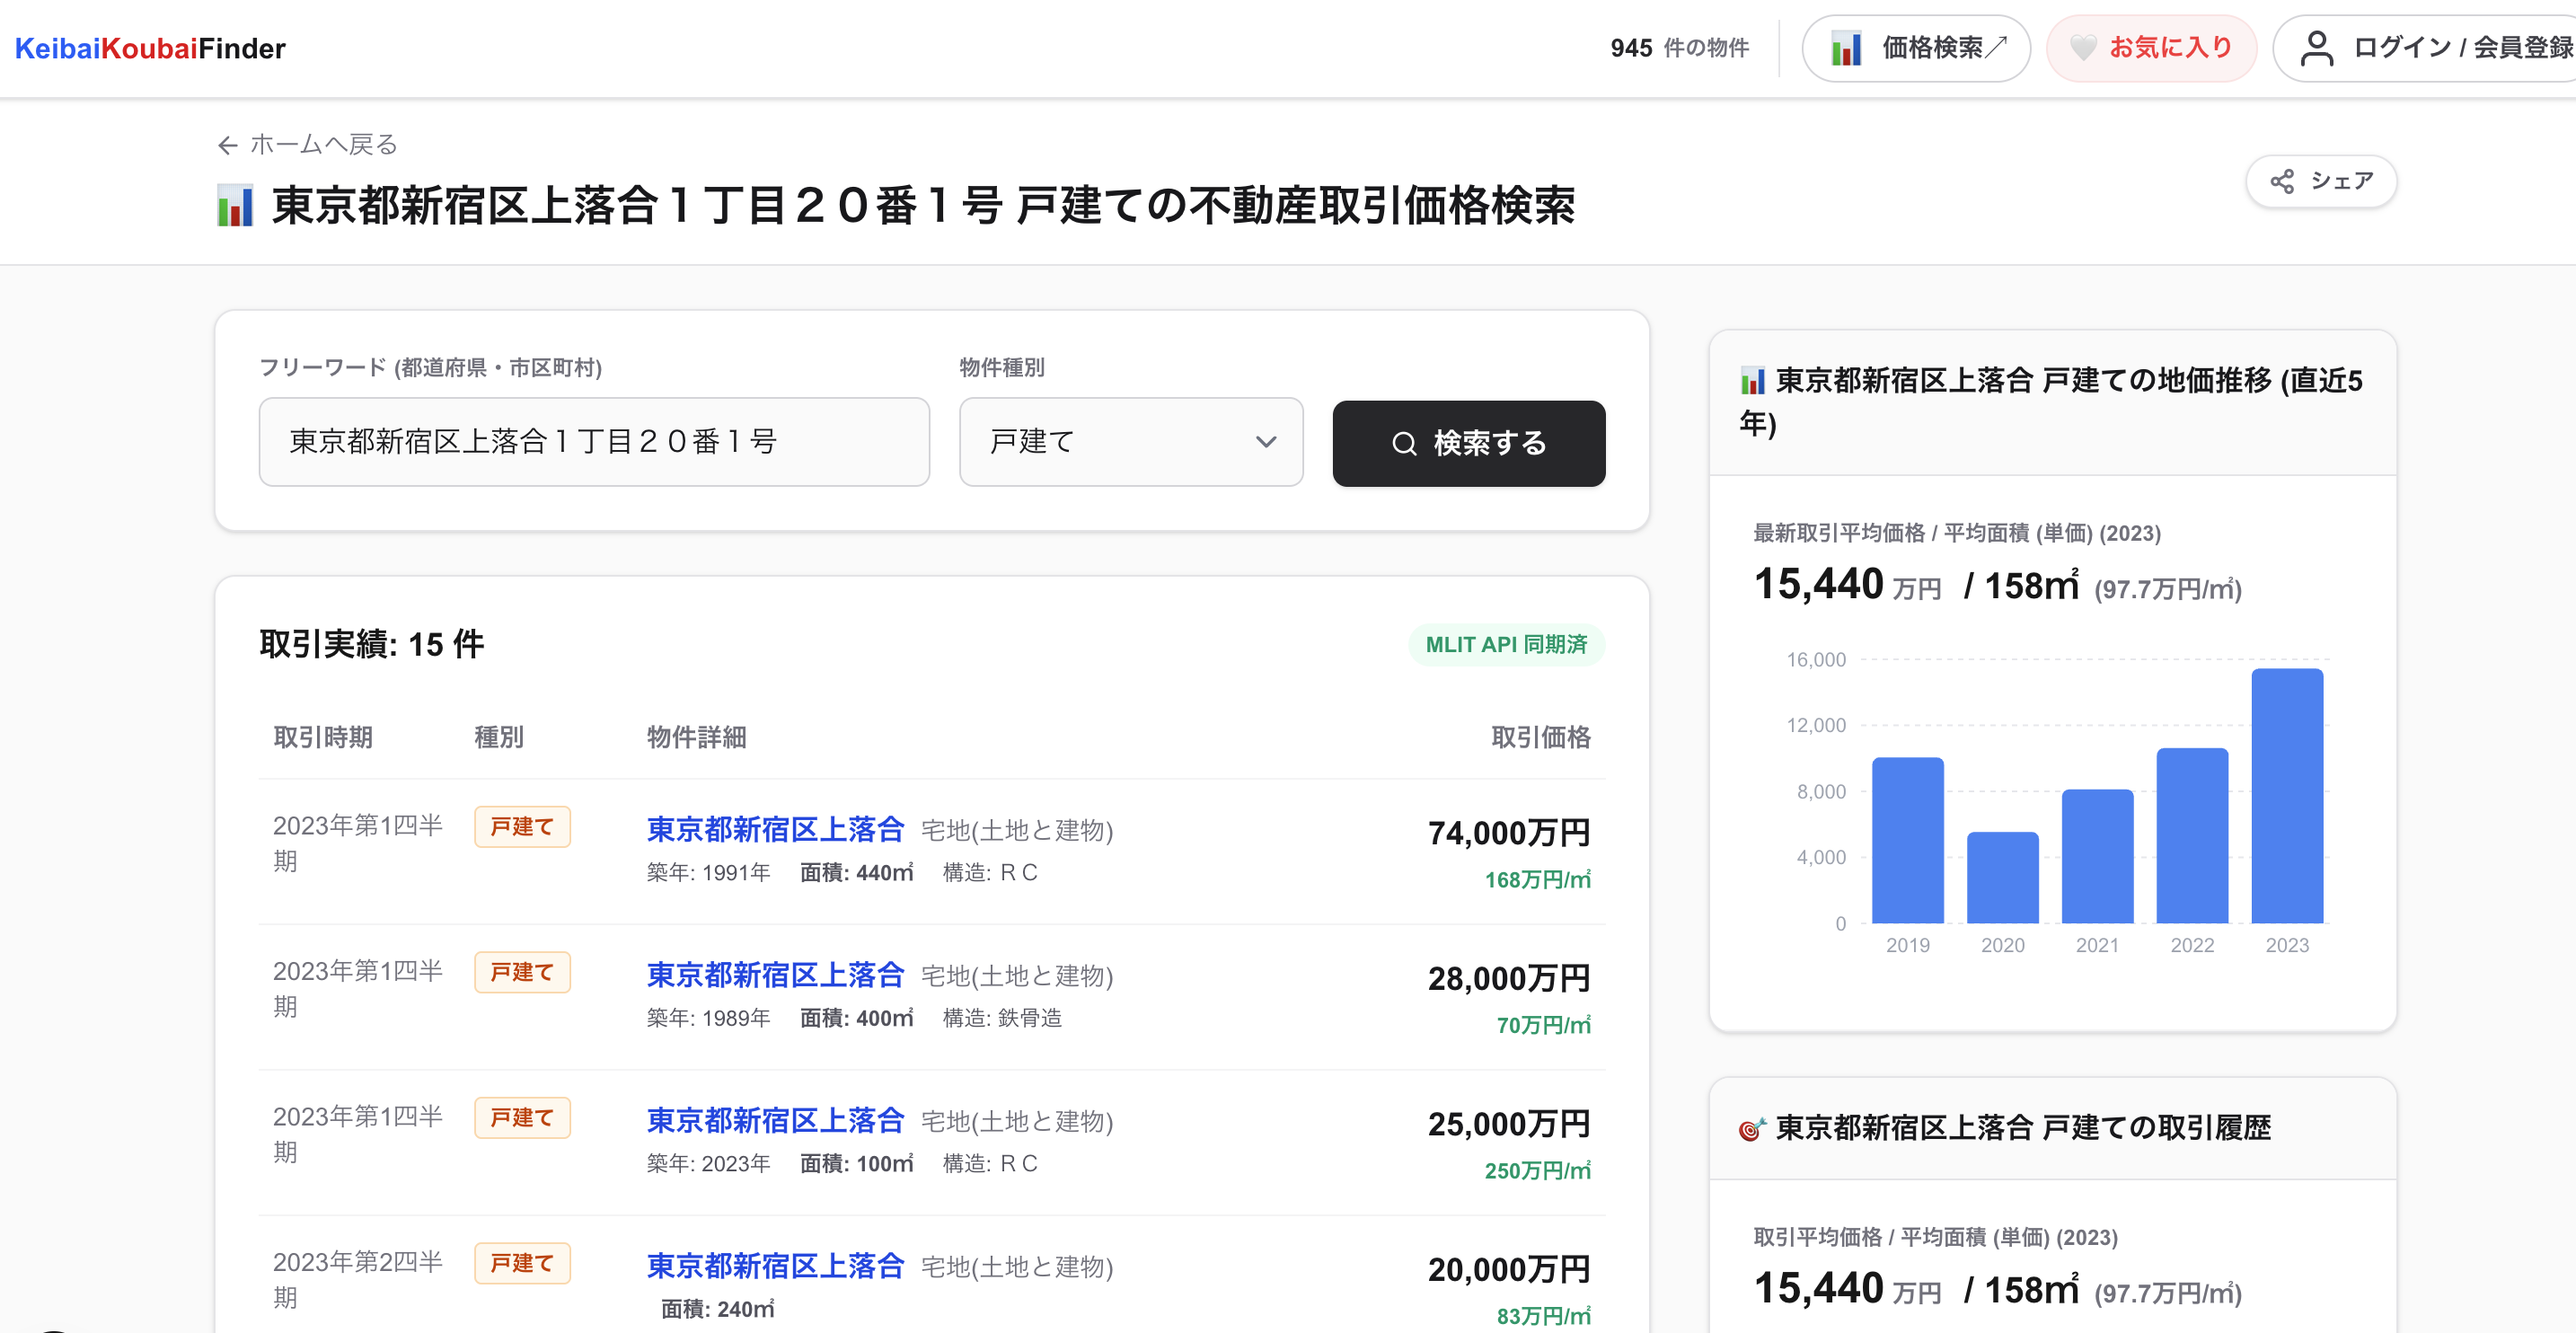Click the chart icon beside the page title
The width and height of the screenshot is (2576, 1333).
(x=236, y=206)
